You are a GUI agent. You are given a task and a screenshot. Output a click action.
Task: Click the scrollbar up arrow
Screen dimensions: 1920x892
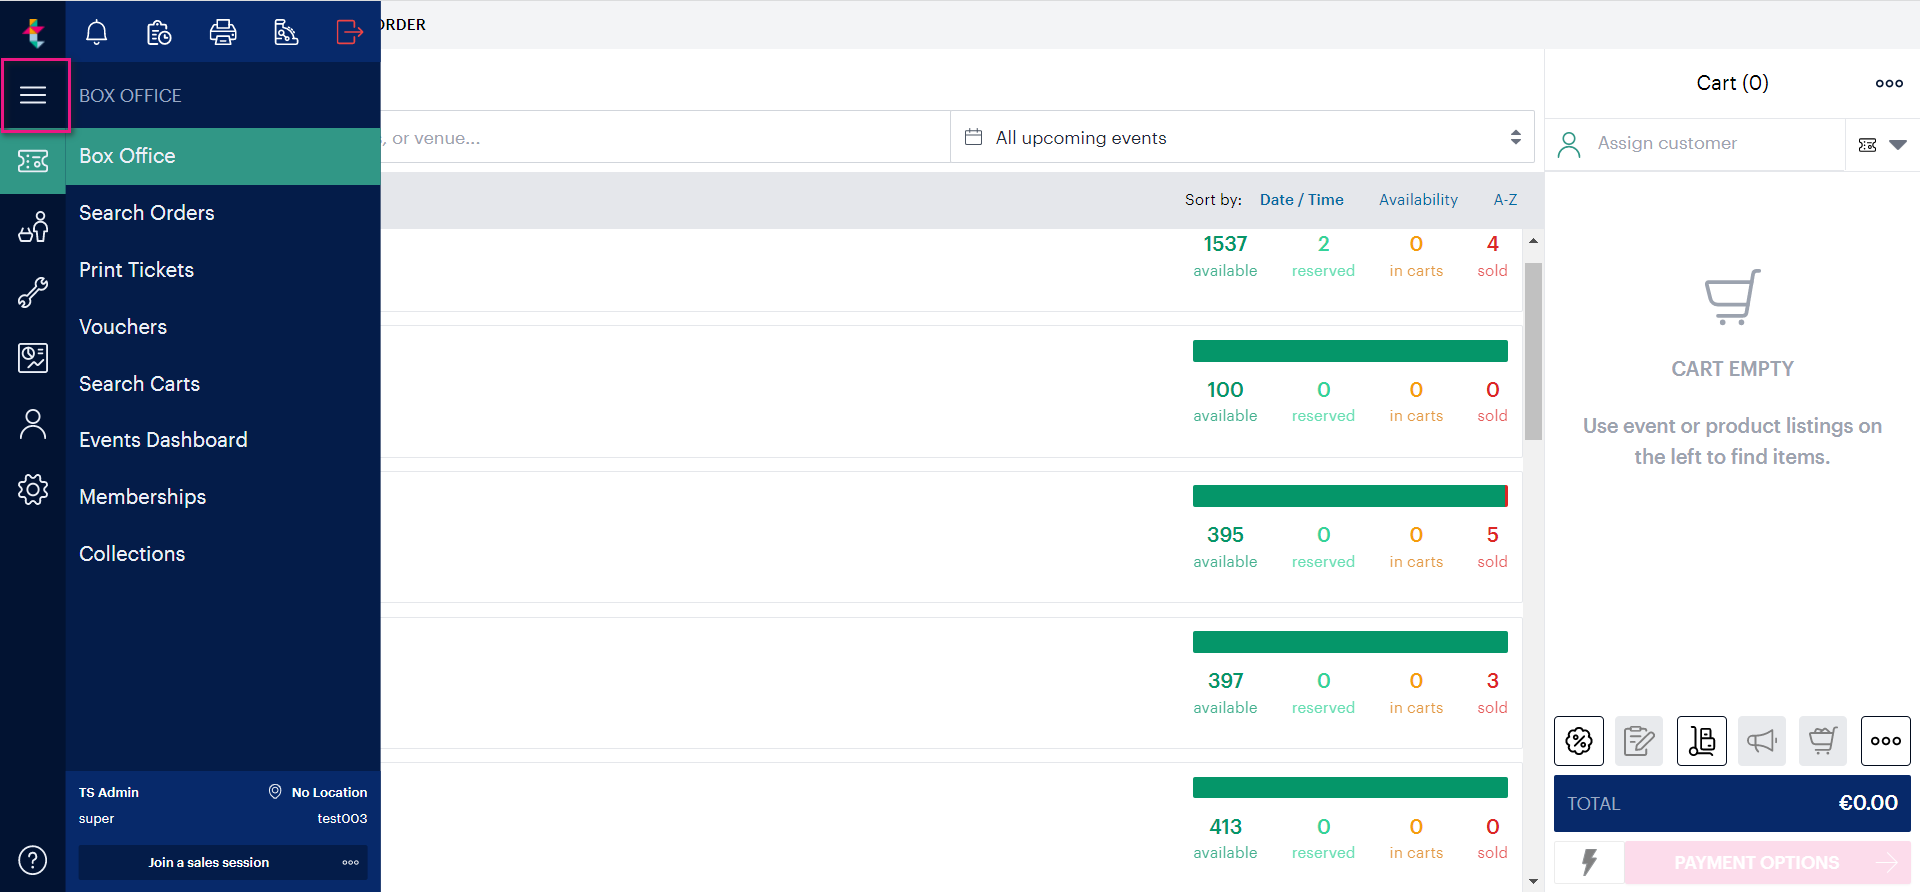point(1533,242)
